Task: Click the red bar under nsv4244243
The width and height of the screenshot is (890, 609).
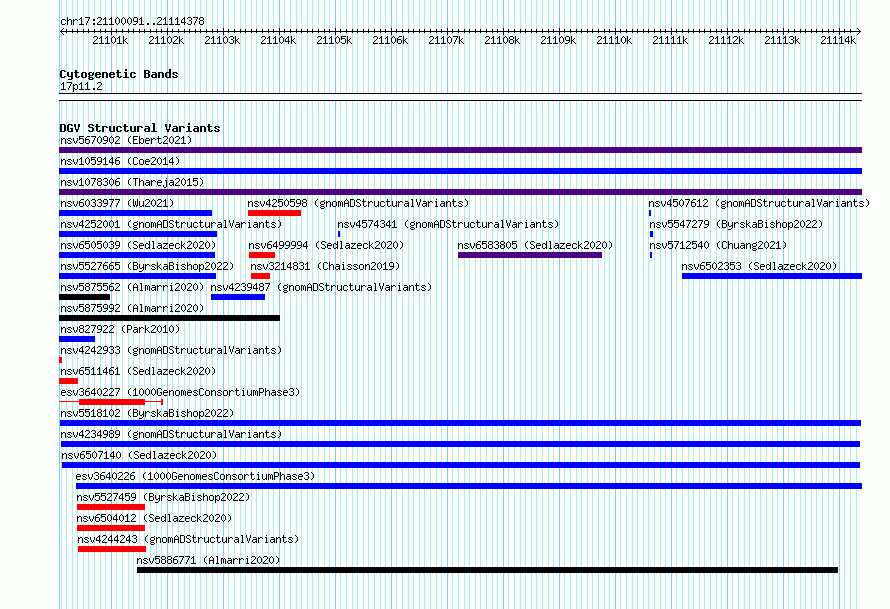Action: coord(112,549)
